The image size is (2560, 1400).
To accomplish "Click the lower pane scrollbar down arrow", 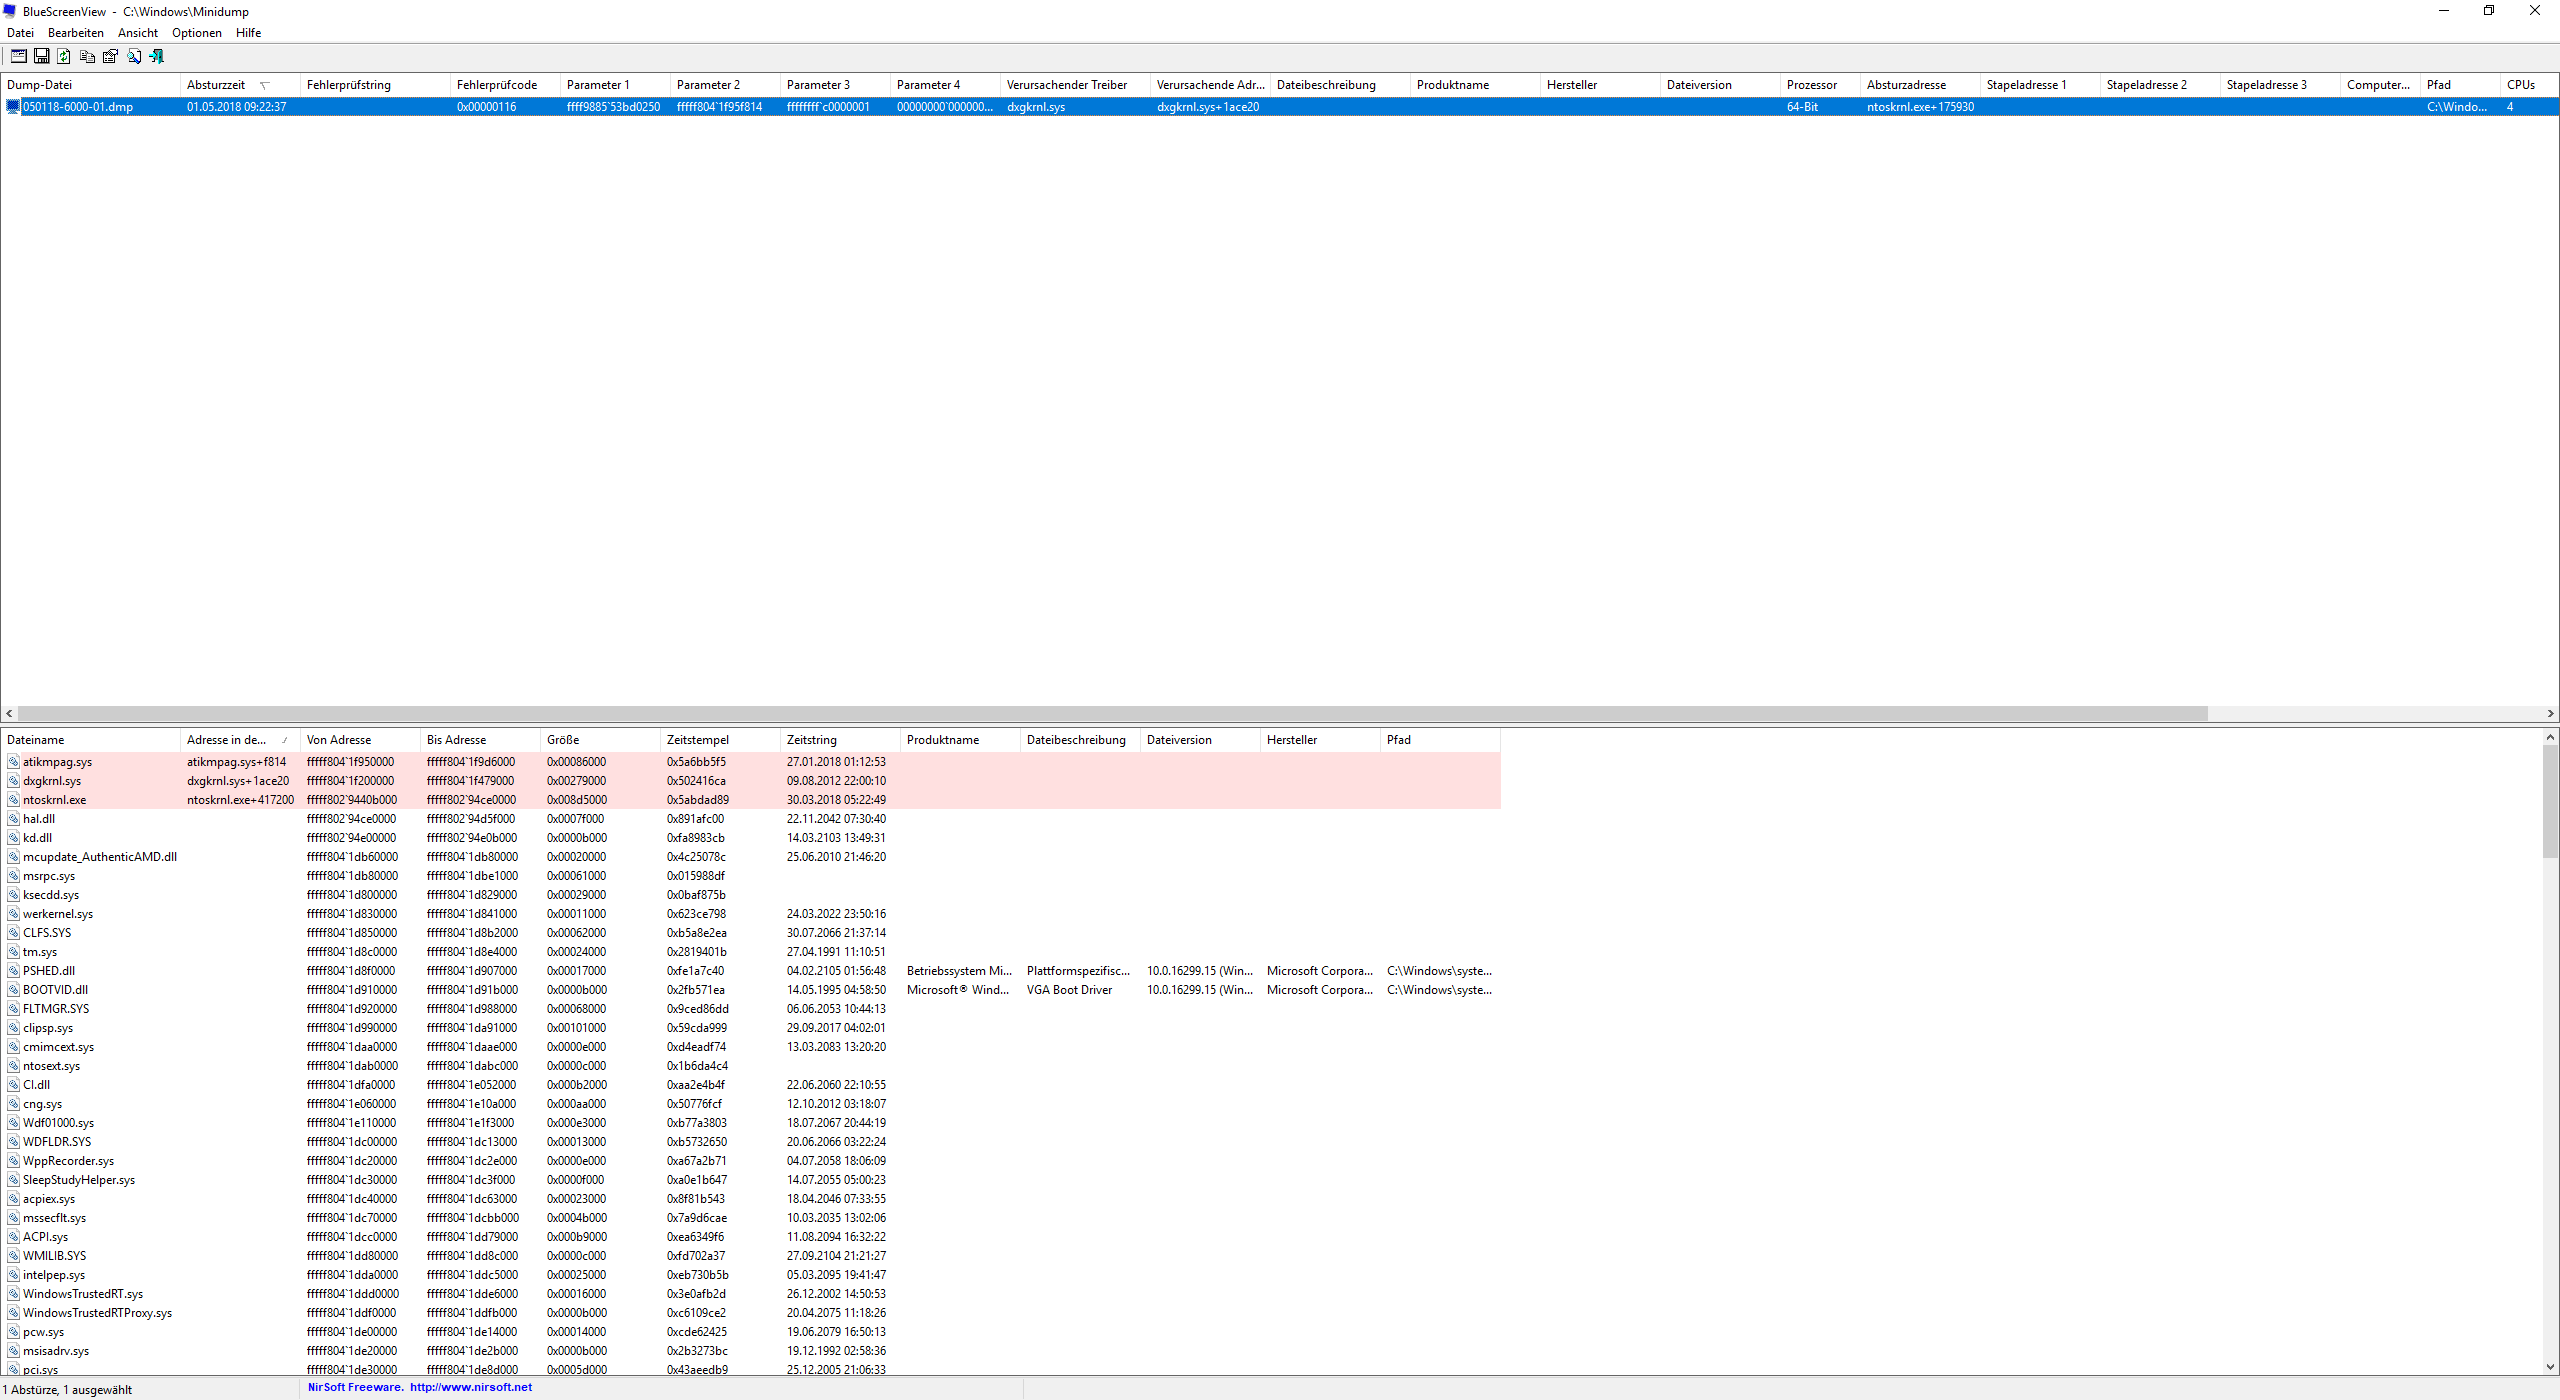I will point(2550,1366).
